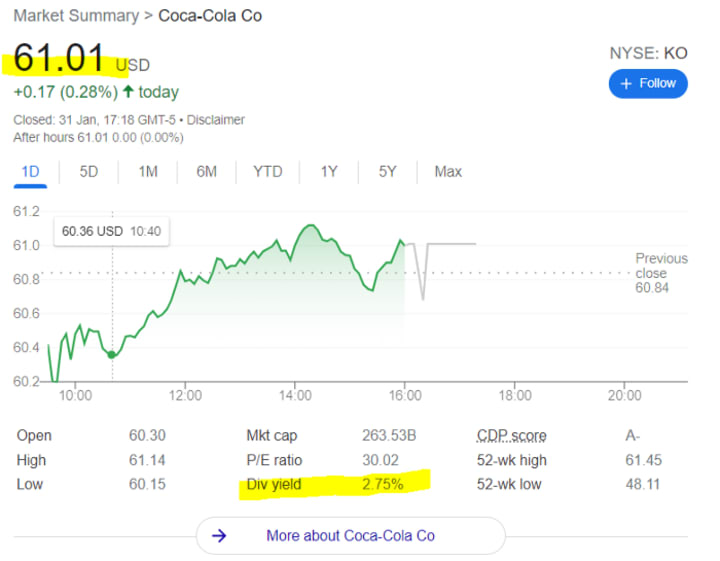The image size is (720, 561).
Task: Click the green data point at 10:40
Action: [x=112, y=354]
